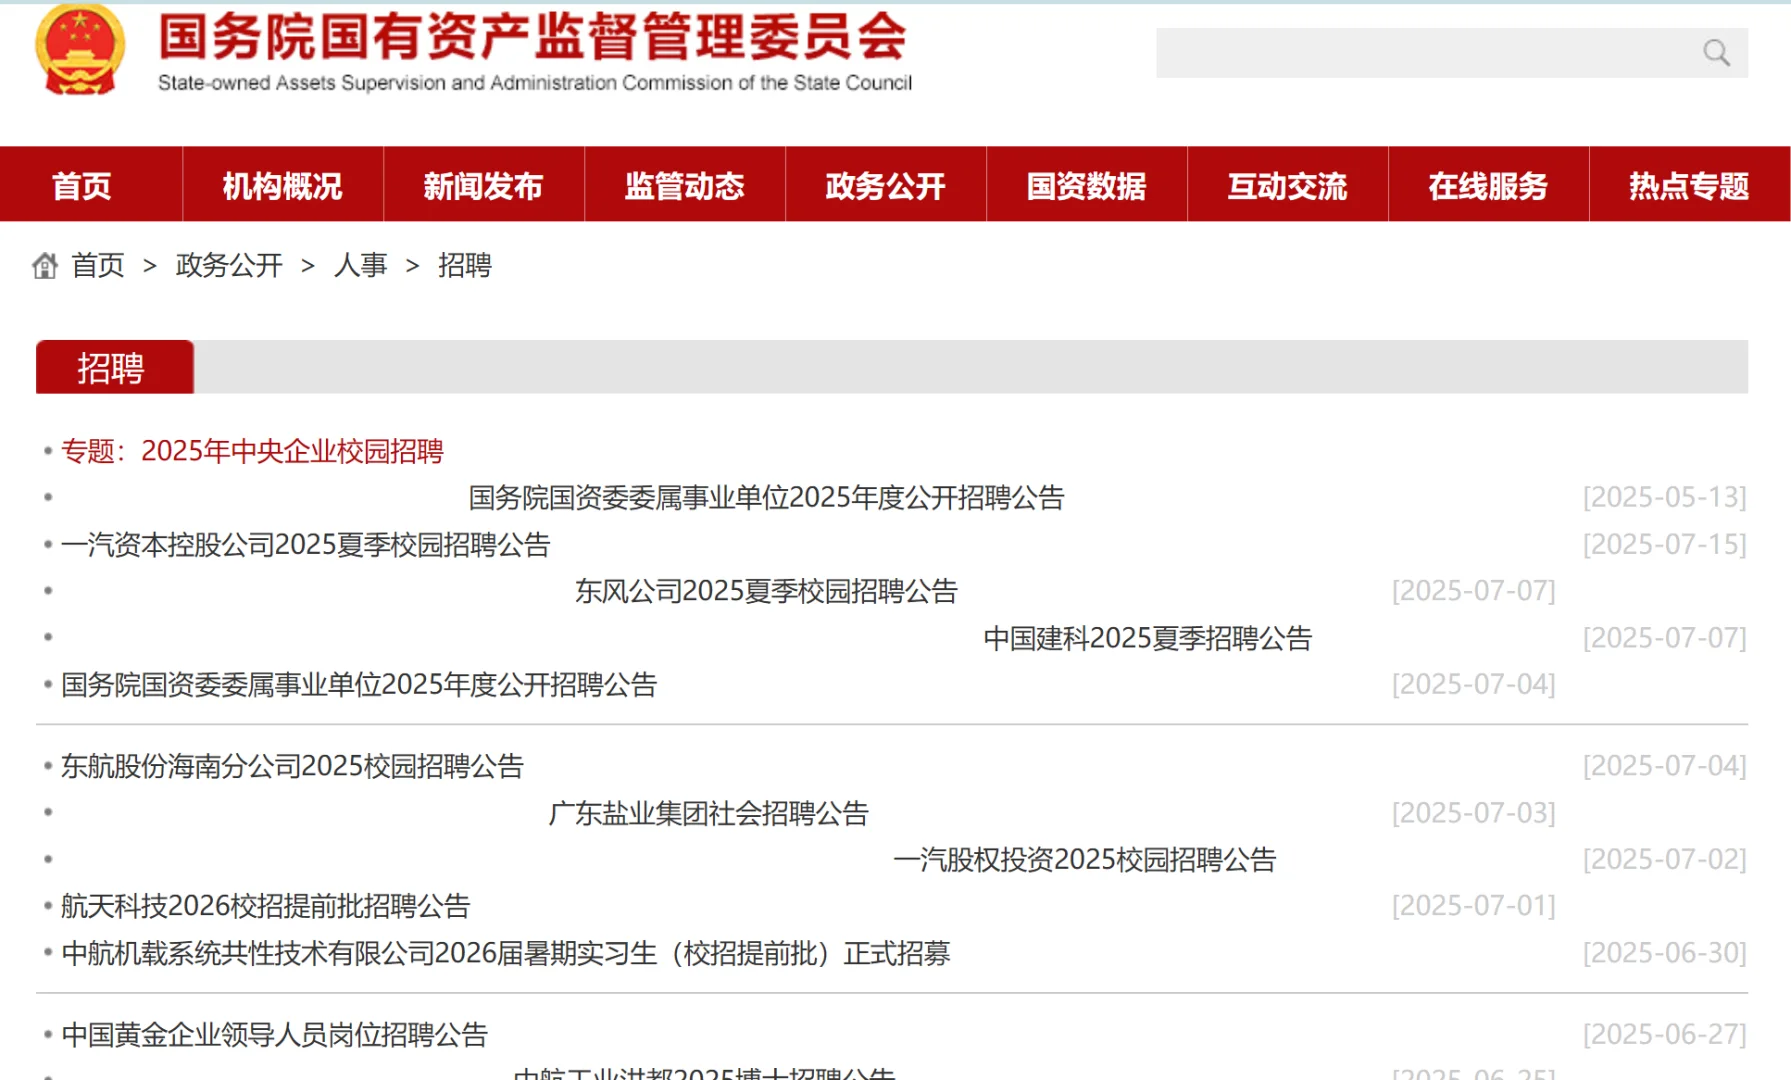
Task: Open the 机构概况 navigation menu
Action: (x=283, y=185)
